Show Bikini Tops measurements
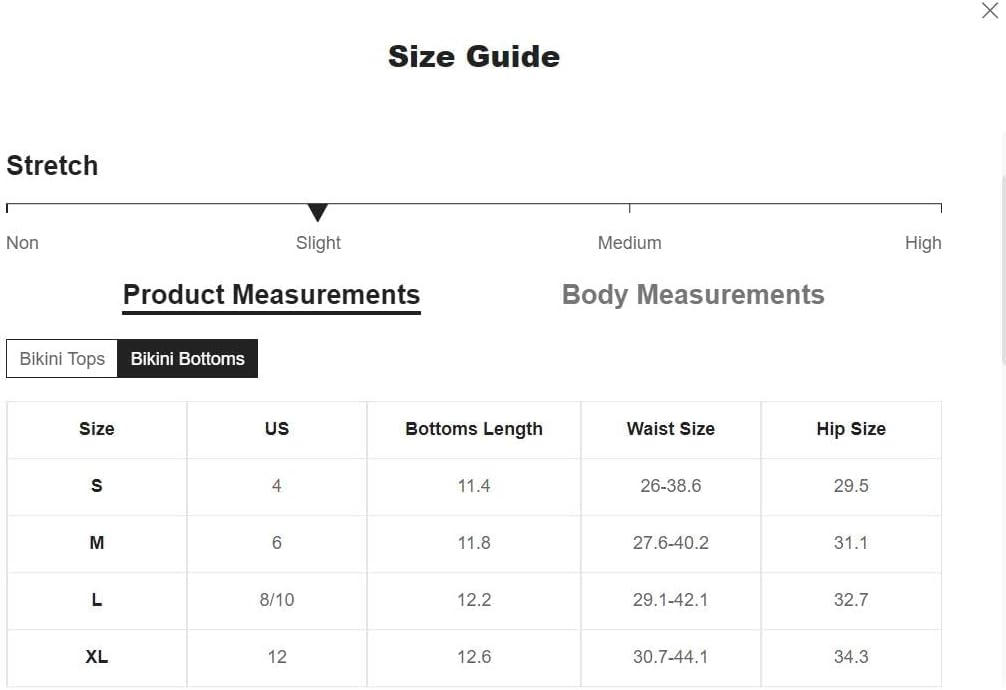 (62, 359)
